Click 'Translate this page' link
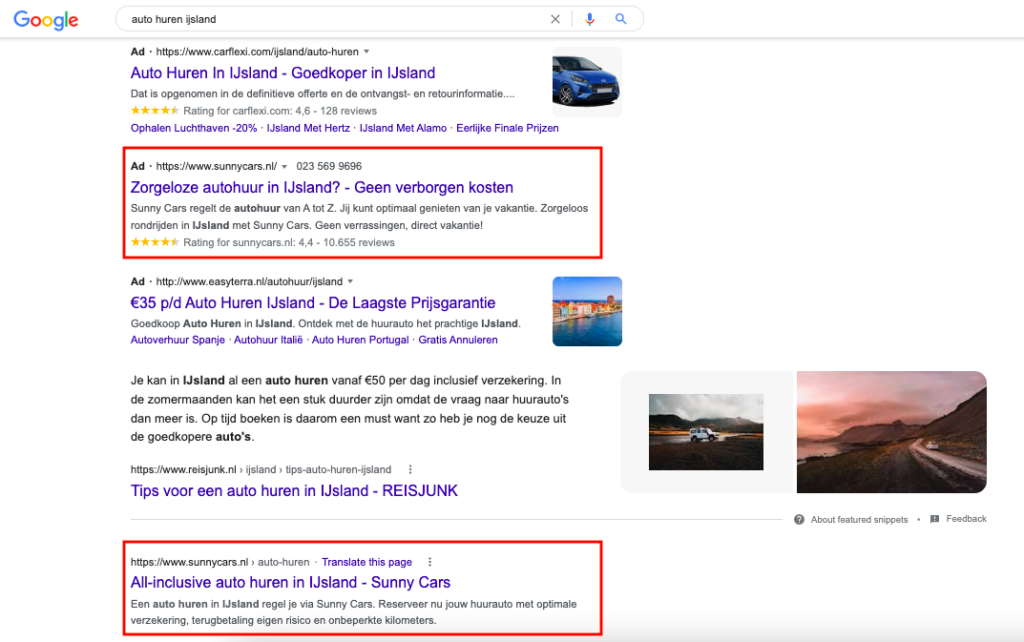The height and width of the screenshot is (642, 1024). click(x=367, y=562)
